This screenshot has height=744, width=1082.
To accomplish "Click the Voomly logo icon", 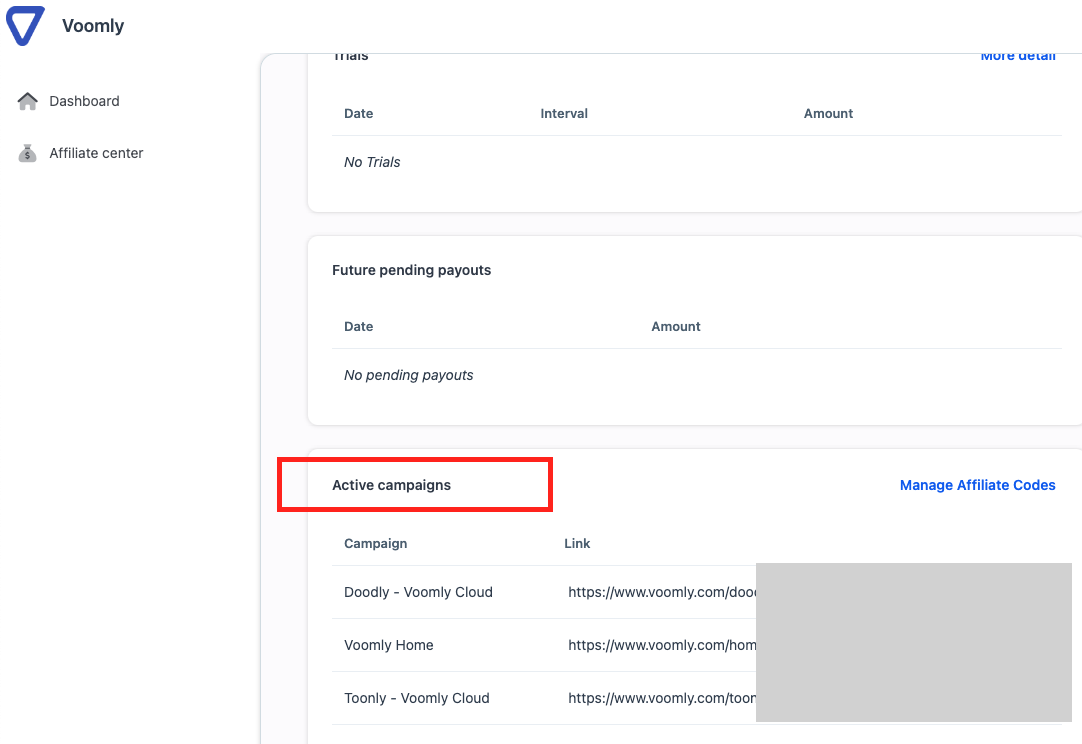I will pos(26,26).
